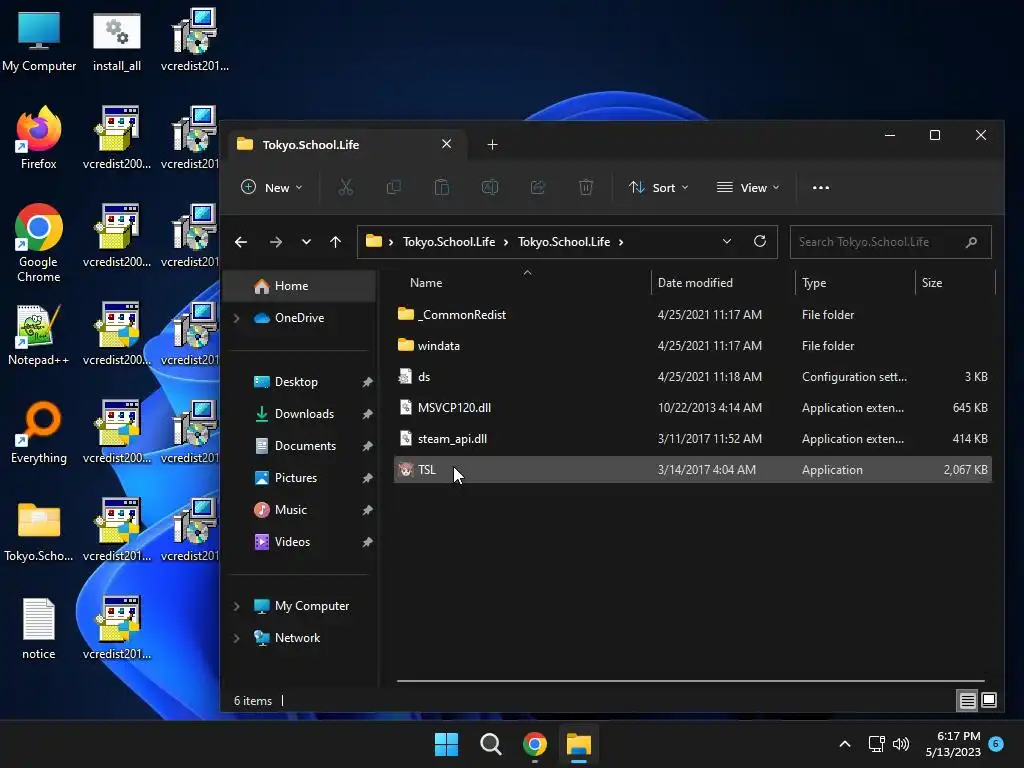The image size is (1024, 768).
Task: Switch to details view icon in status bar
Action: pos(967,701)
